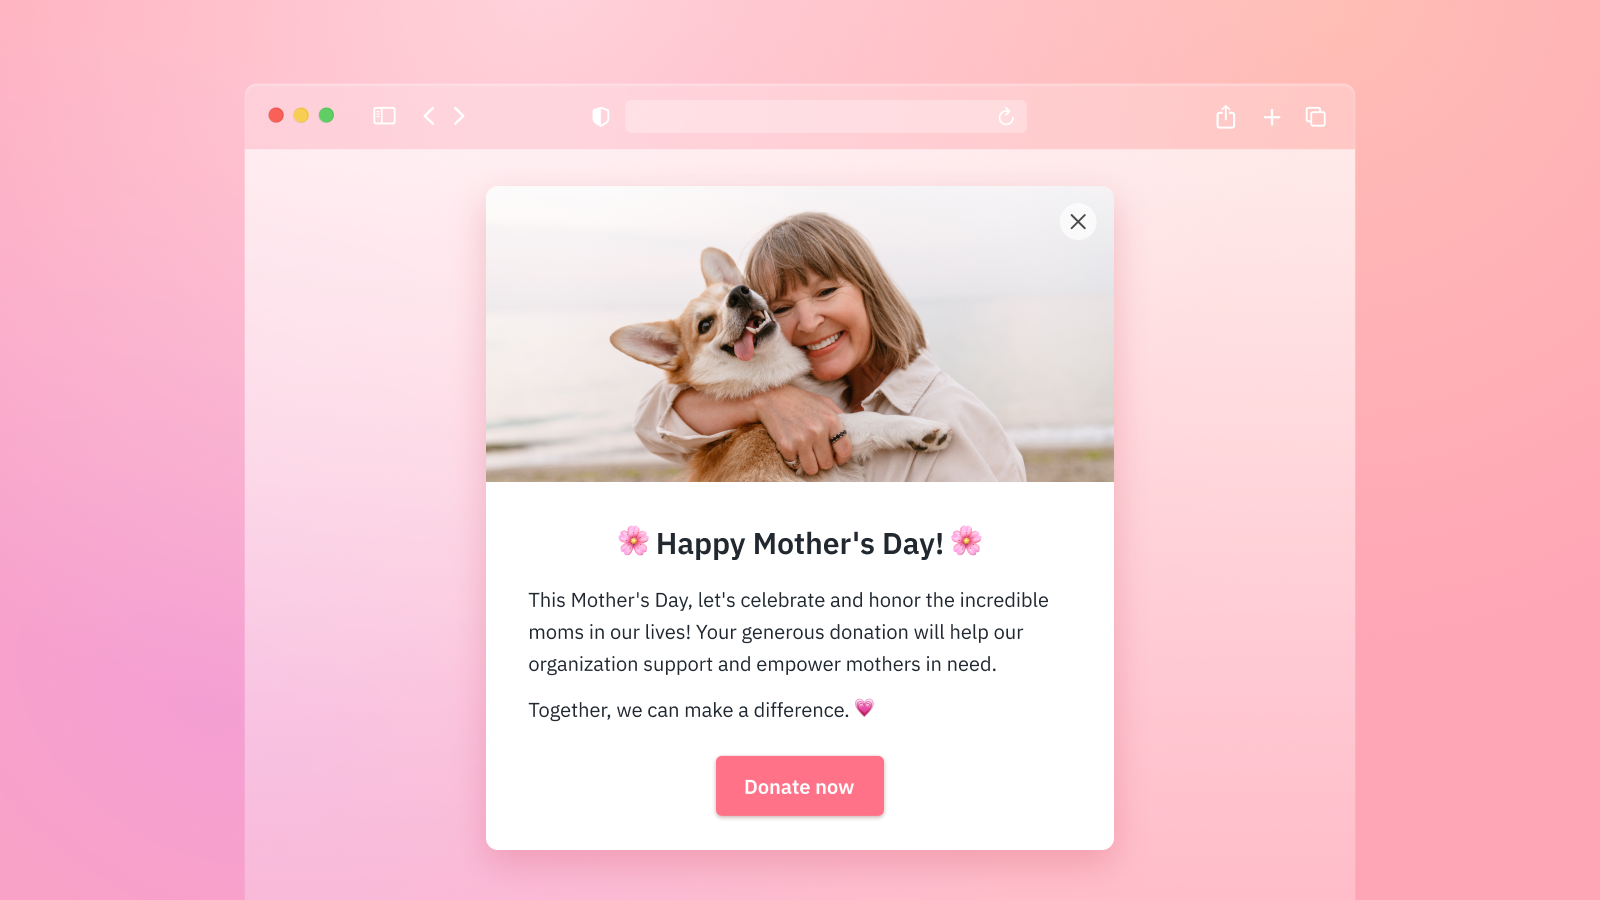Select the woman hugging corgi photo
Image resolution: width=1600 pixels, height=900 pixels.
[800, 334]
